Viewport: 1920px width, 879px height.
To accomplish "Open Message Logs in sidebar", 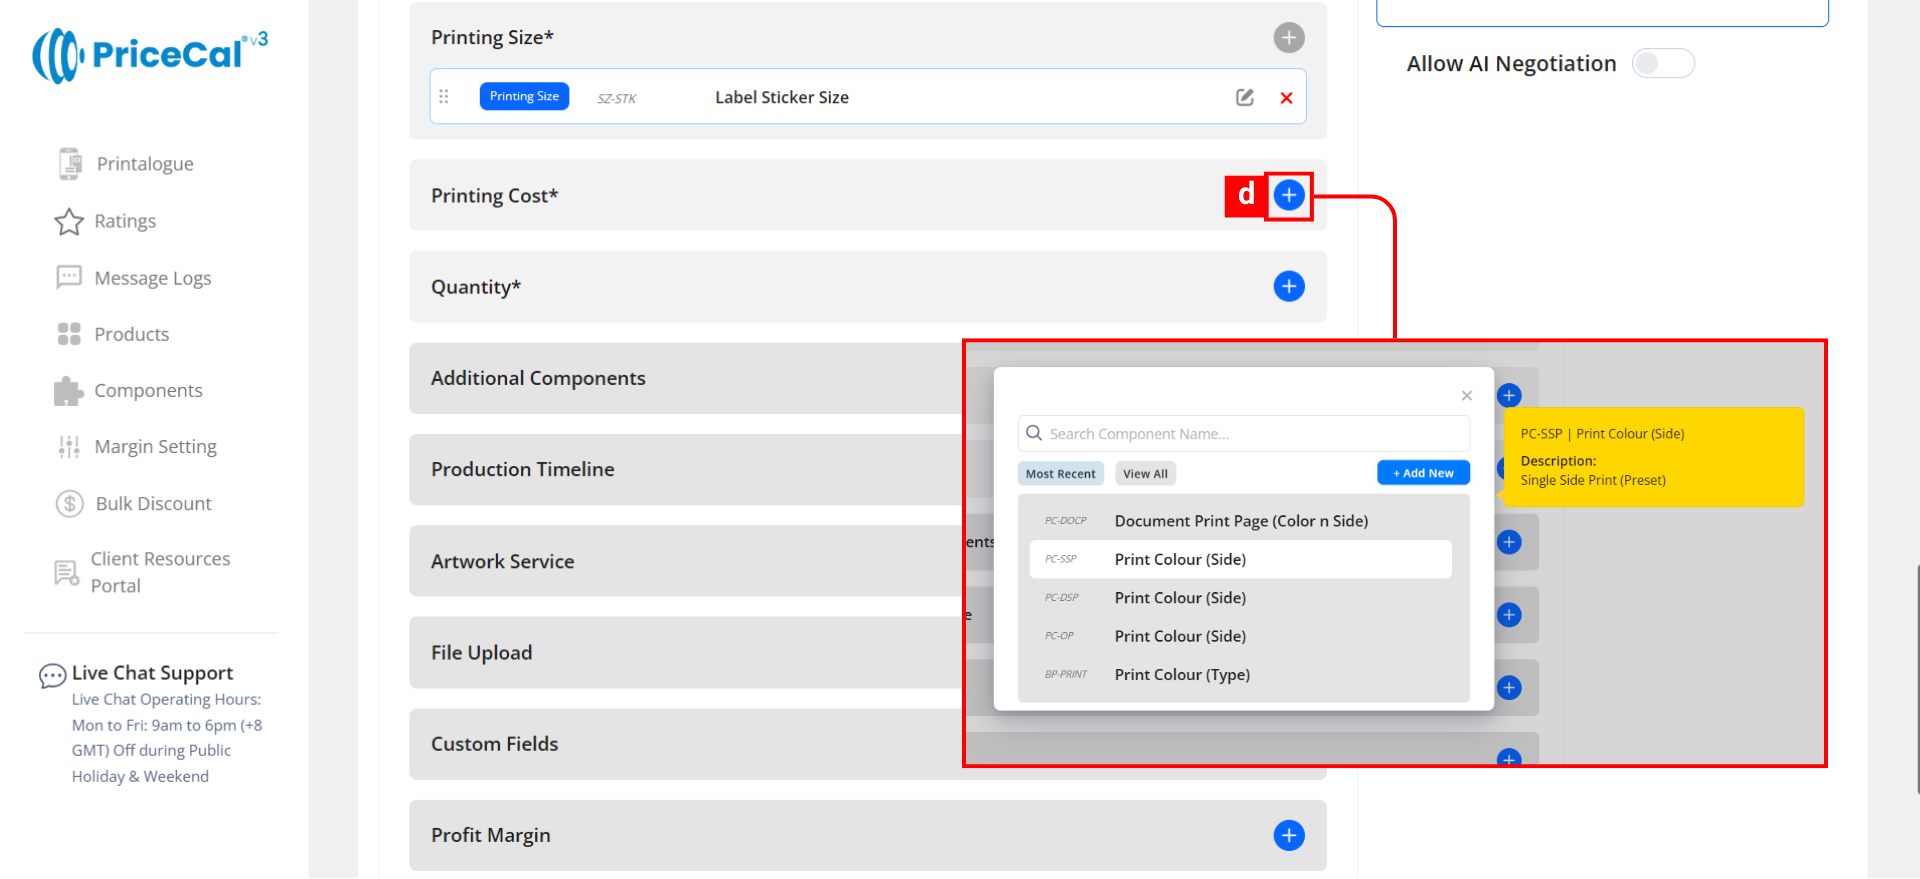I will tap(152, 278).
